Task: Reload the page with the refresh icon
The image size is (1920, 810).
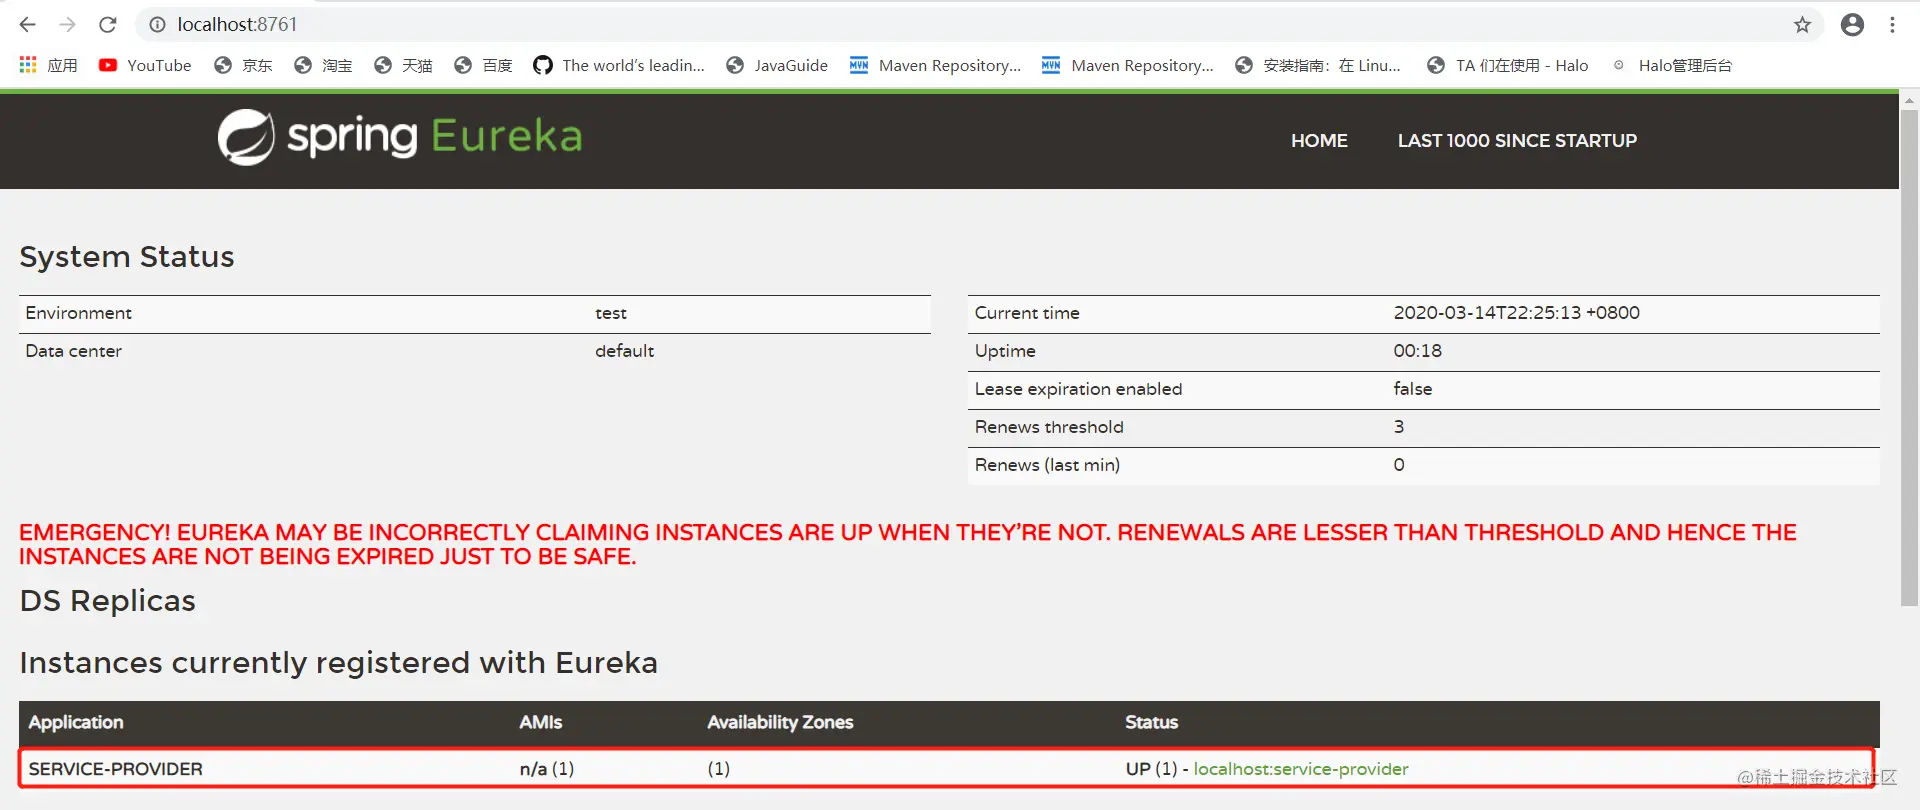Action: (108, 25)
